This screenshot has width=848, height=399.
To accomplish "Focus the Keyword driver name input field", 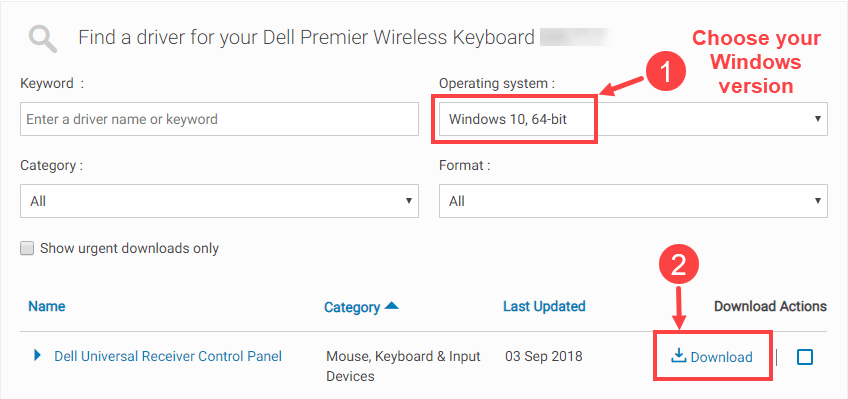I will coord(220,119).
